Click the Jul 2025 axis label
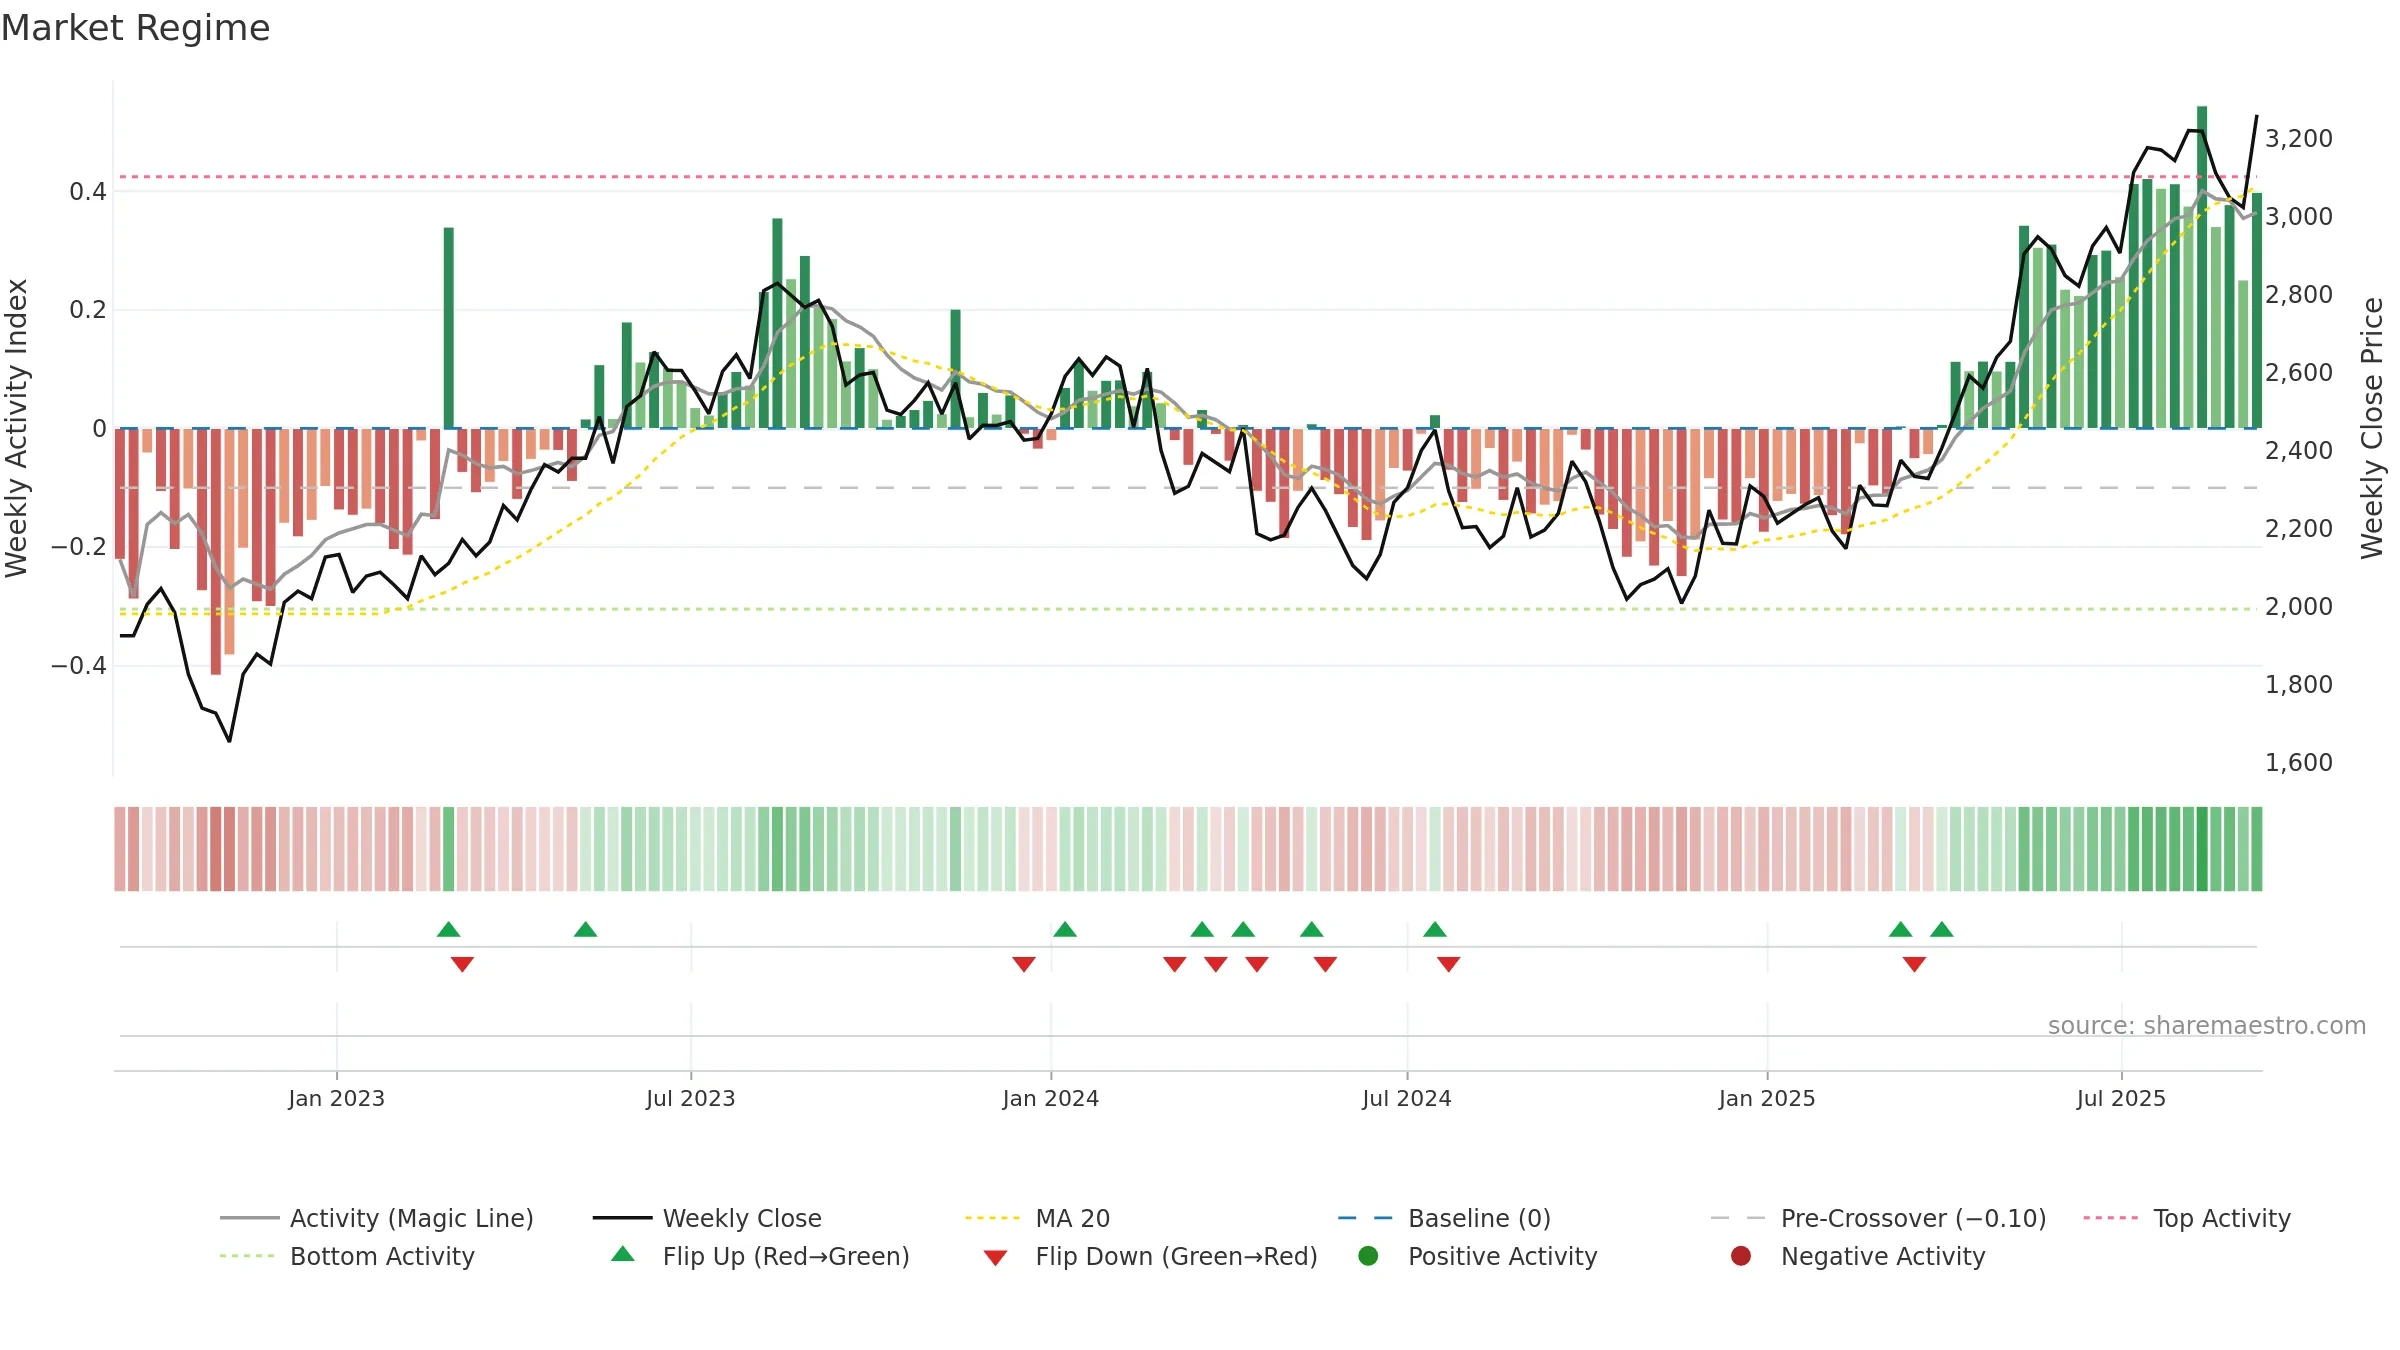This screenshot has width=2400, height=1350. 2121,1098
